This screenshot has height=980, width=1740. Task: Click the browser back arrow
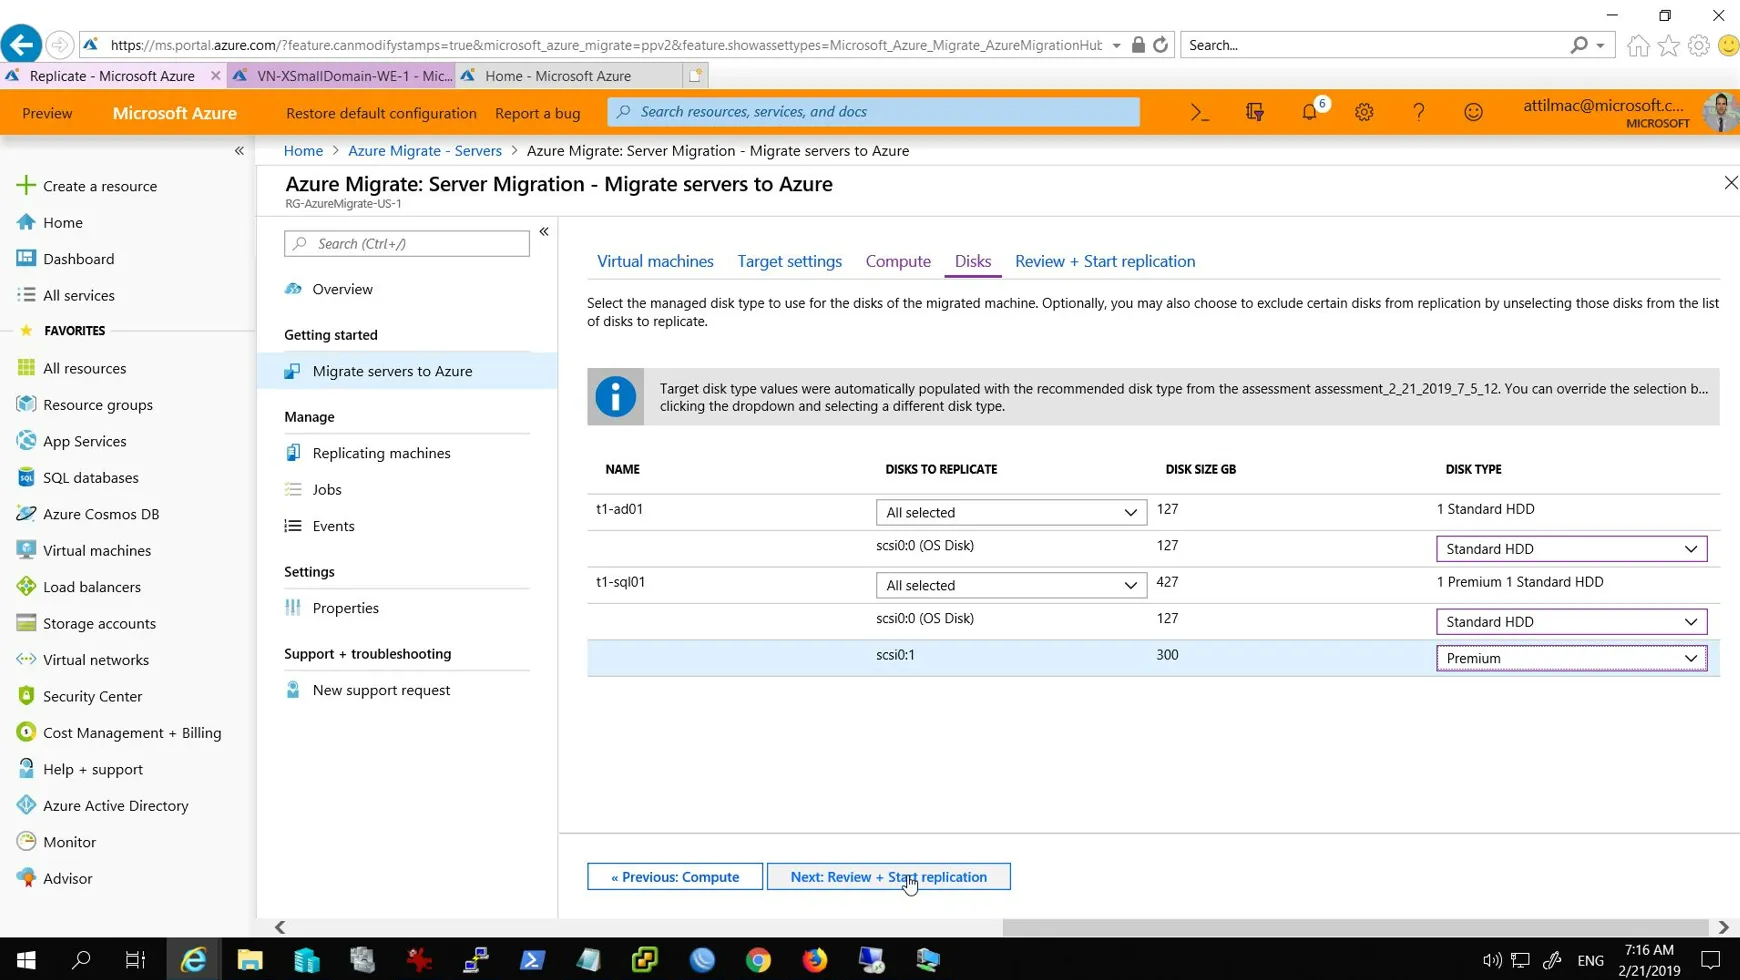(x=21, y=44)
